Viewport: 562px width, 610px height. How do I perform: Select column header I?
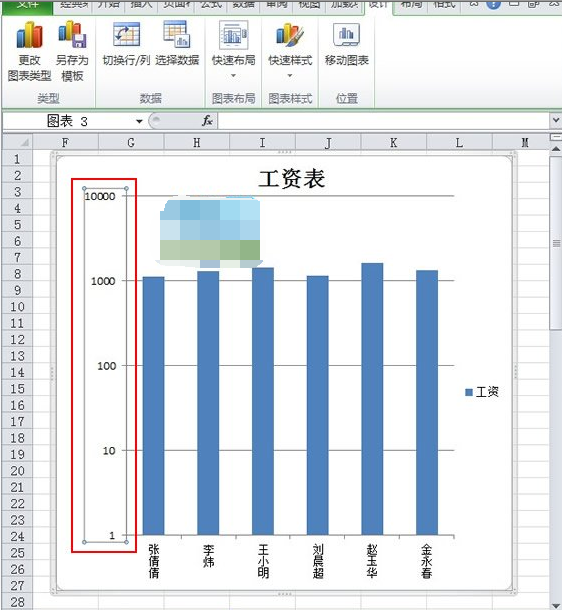263,143
